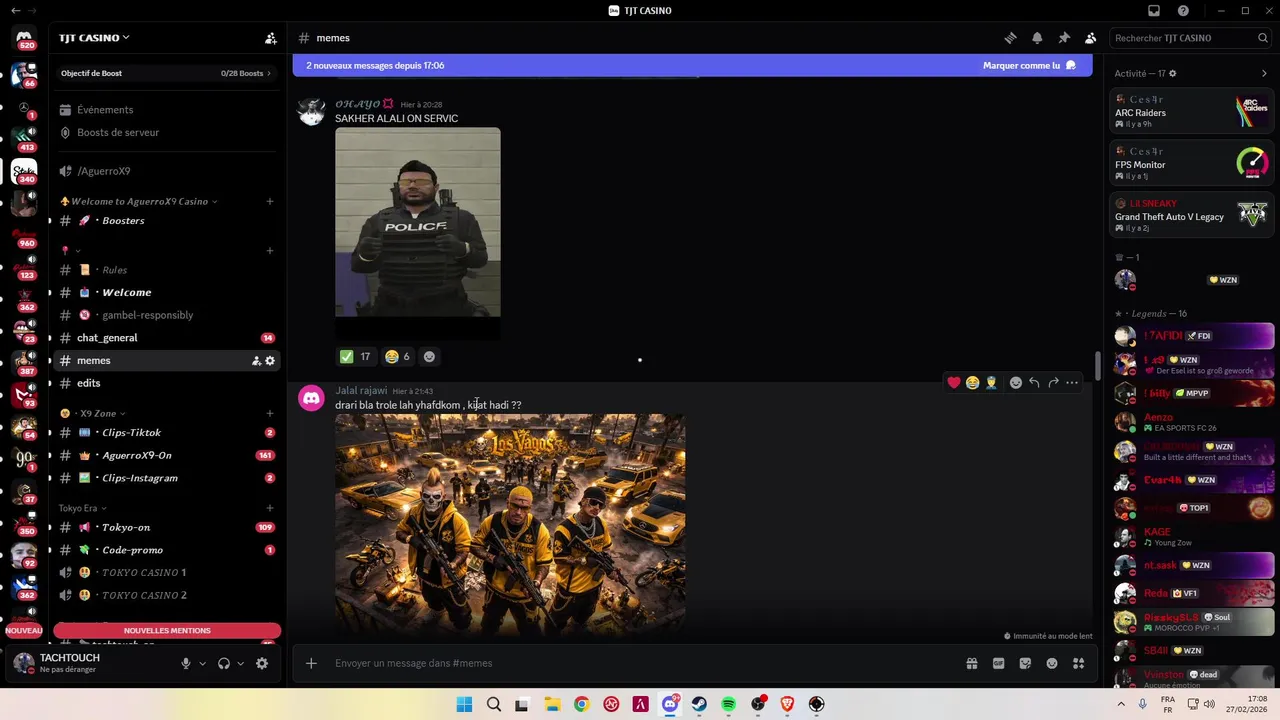Open Direct Messages home icon

click(x=24, y=38)
